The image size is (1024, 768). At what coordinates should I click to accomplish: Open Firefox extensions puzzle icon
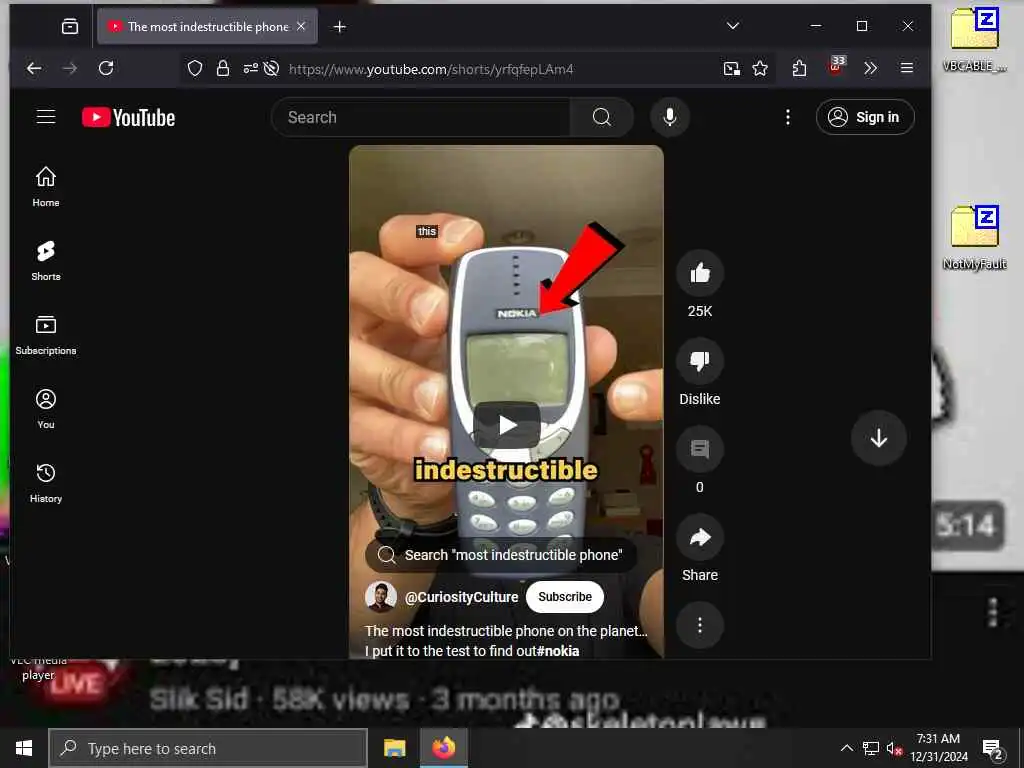799,69
